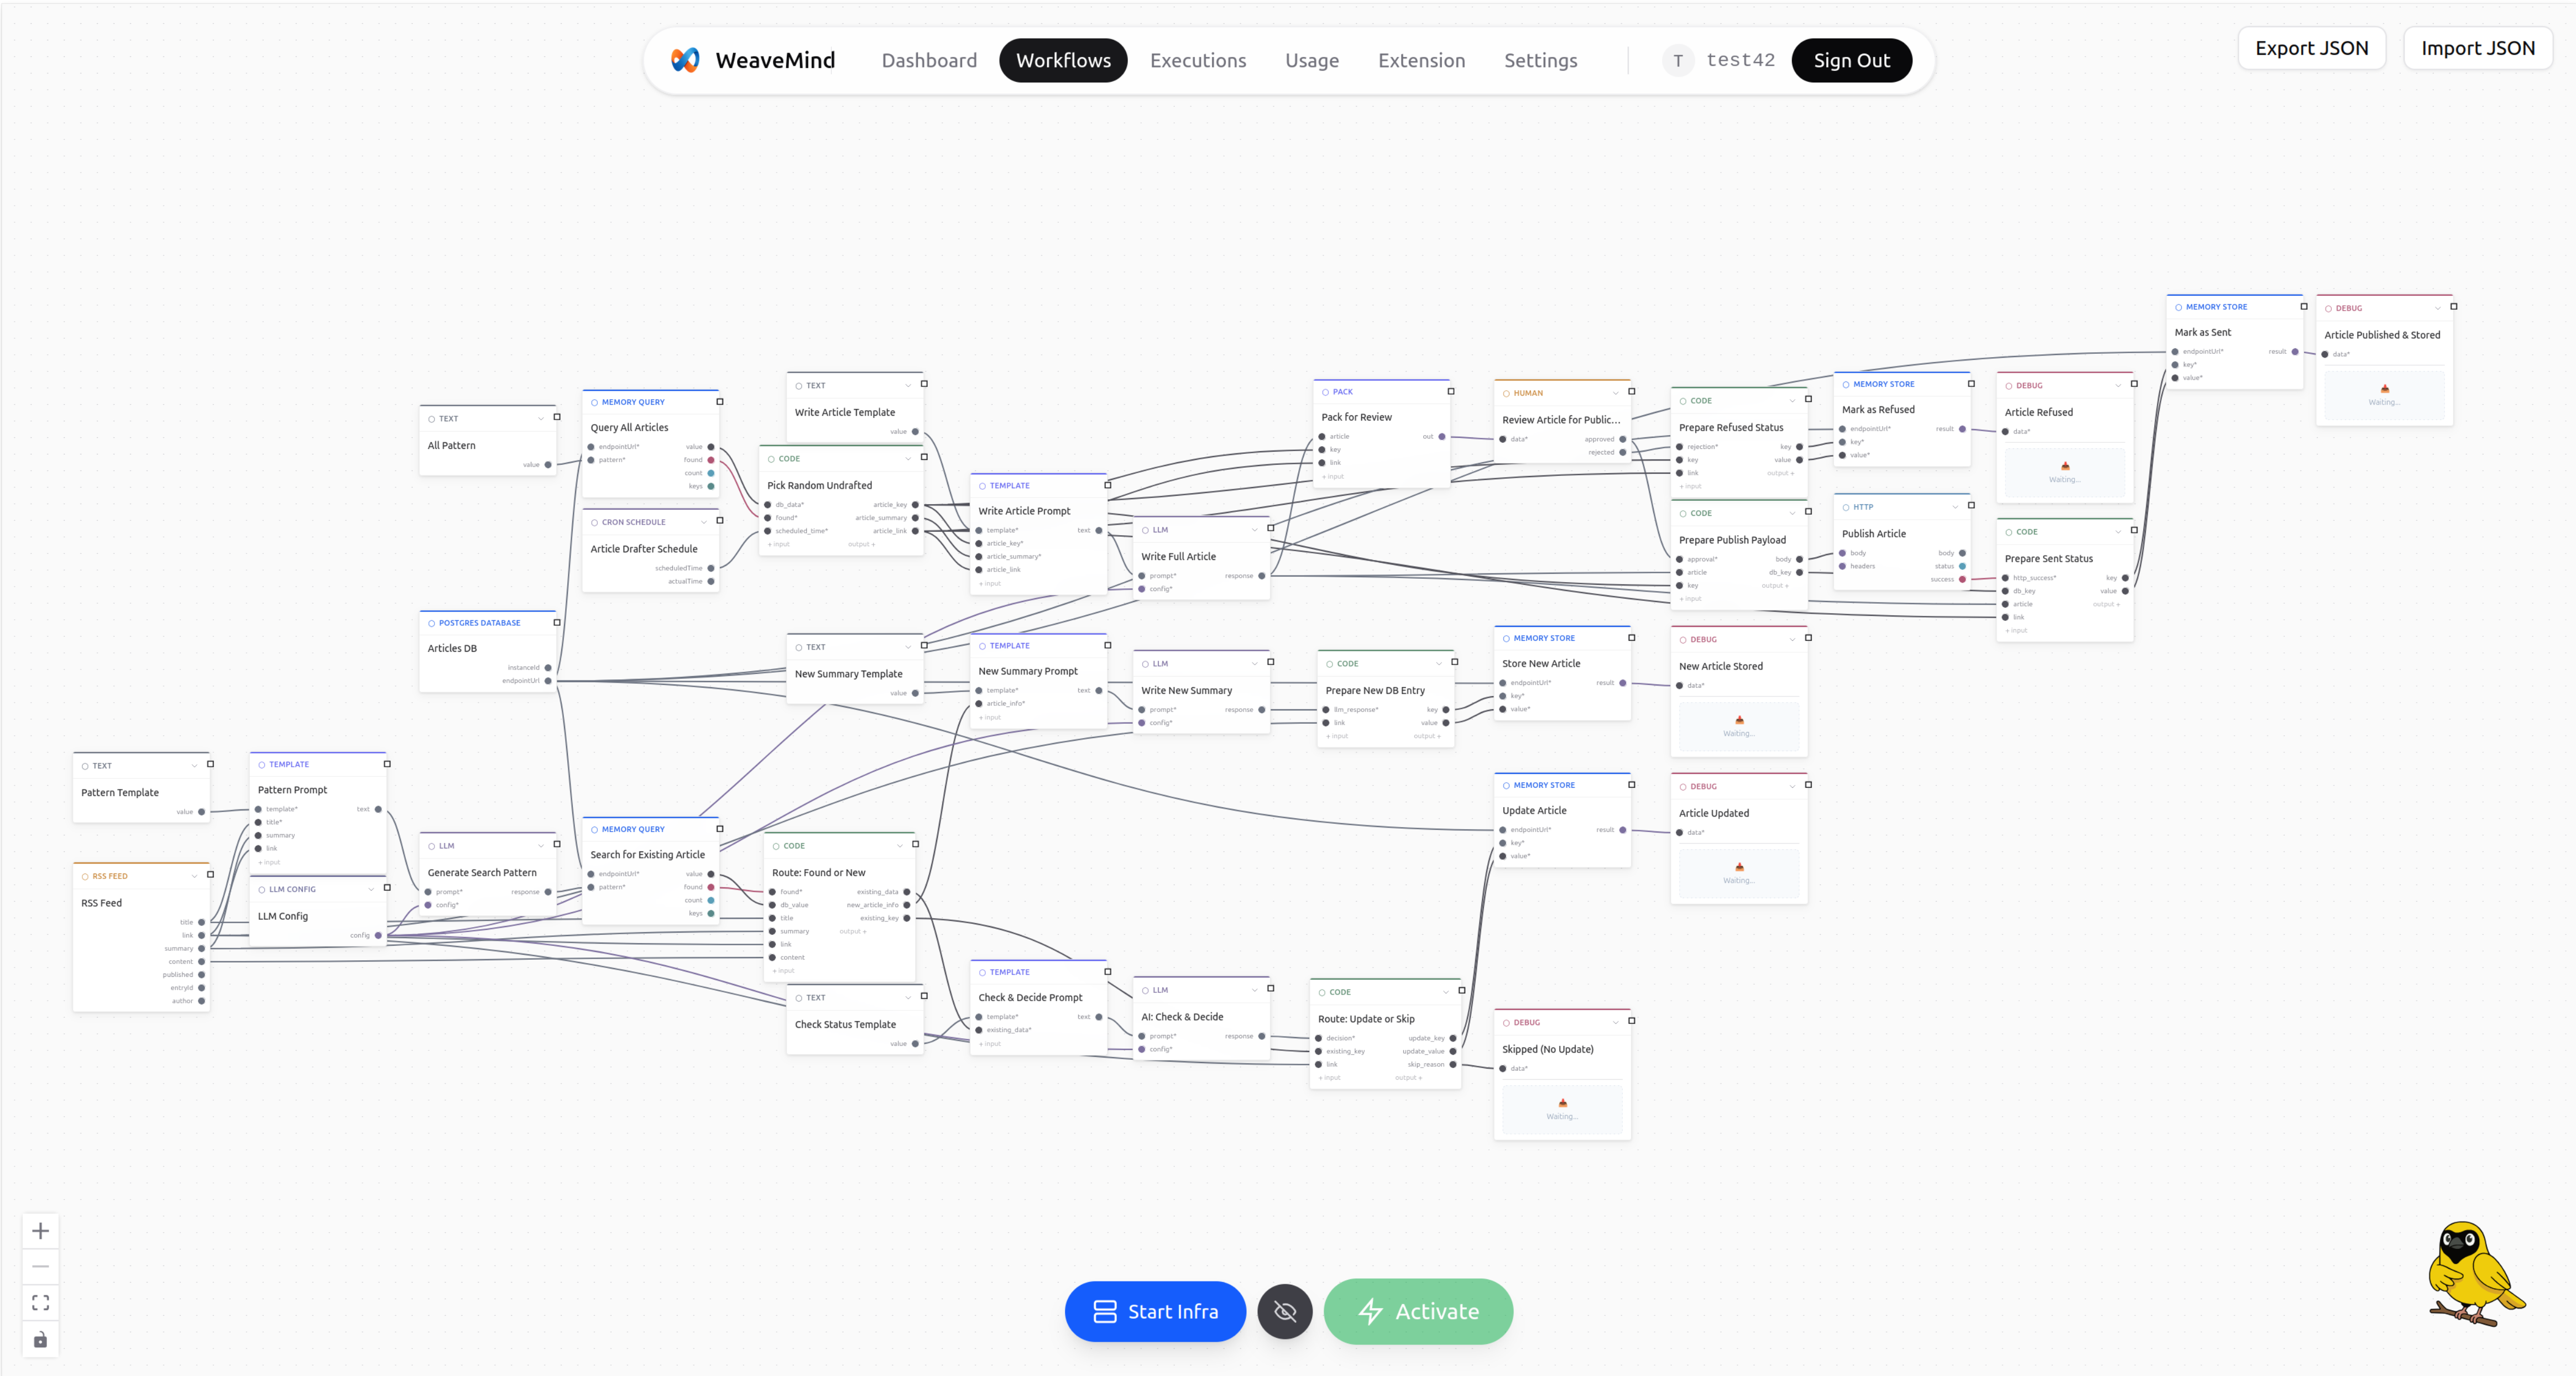Fit workflow to screen with the frame icon
The height and width of the screenshot is (1376, 2576).
point(41,1303)
